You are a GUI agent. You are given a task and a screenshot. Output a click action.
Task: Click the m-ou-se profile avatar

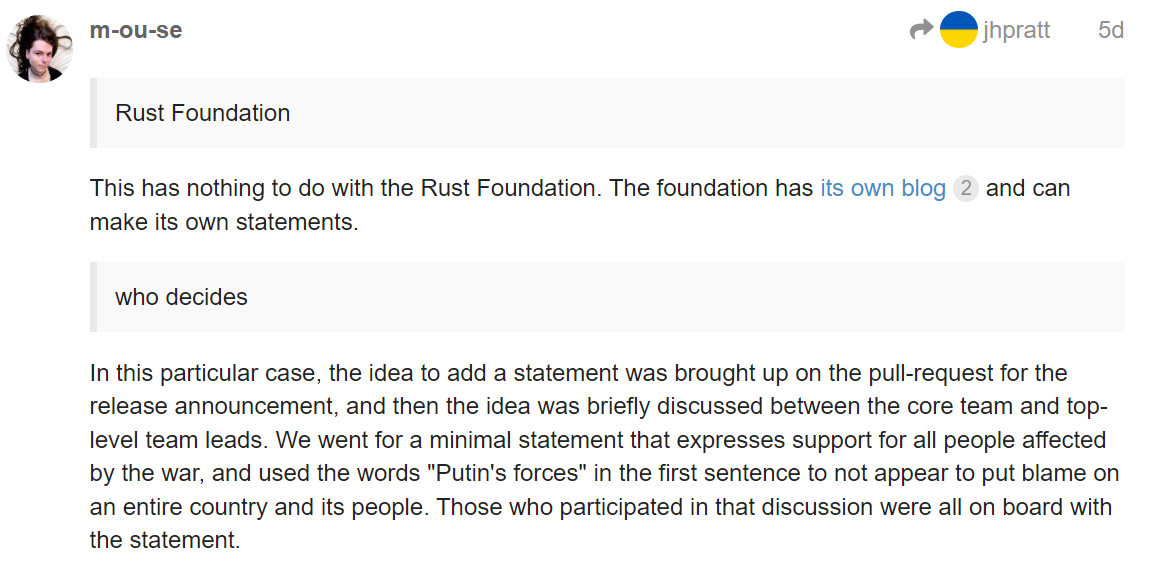coord(40,47)
